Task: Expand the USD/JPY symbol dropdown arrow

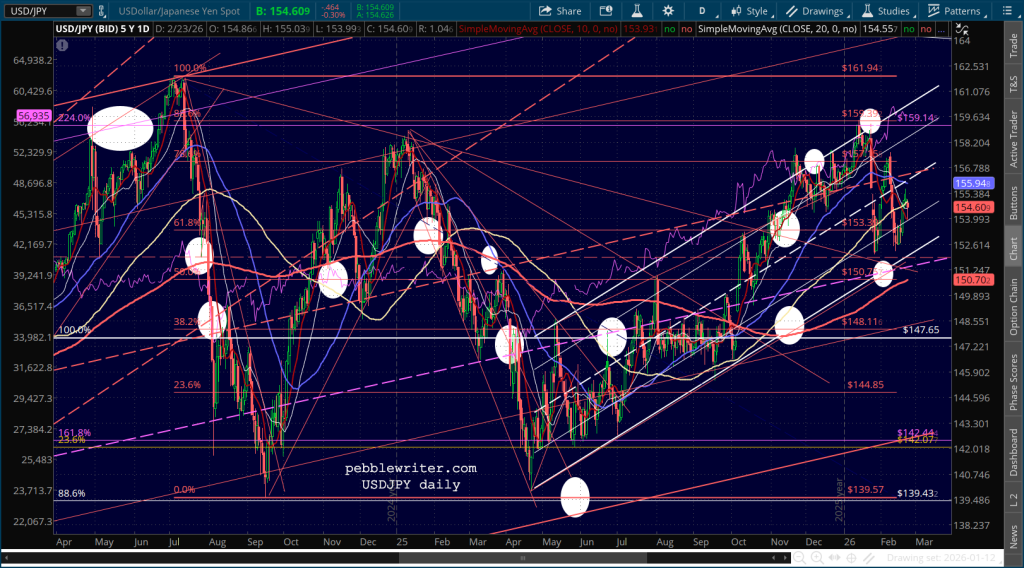Action: click(83, 11)
